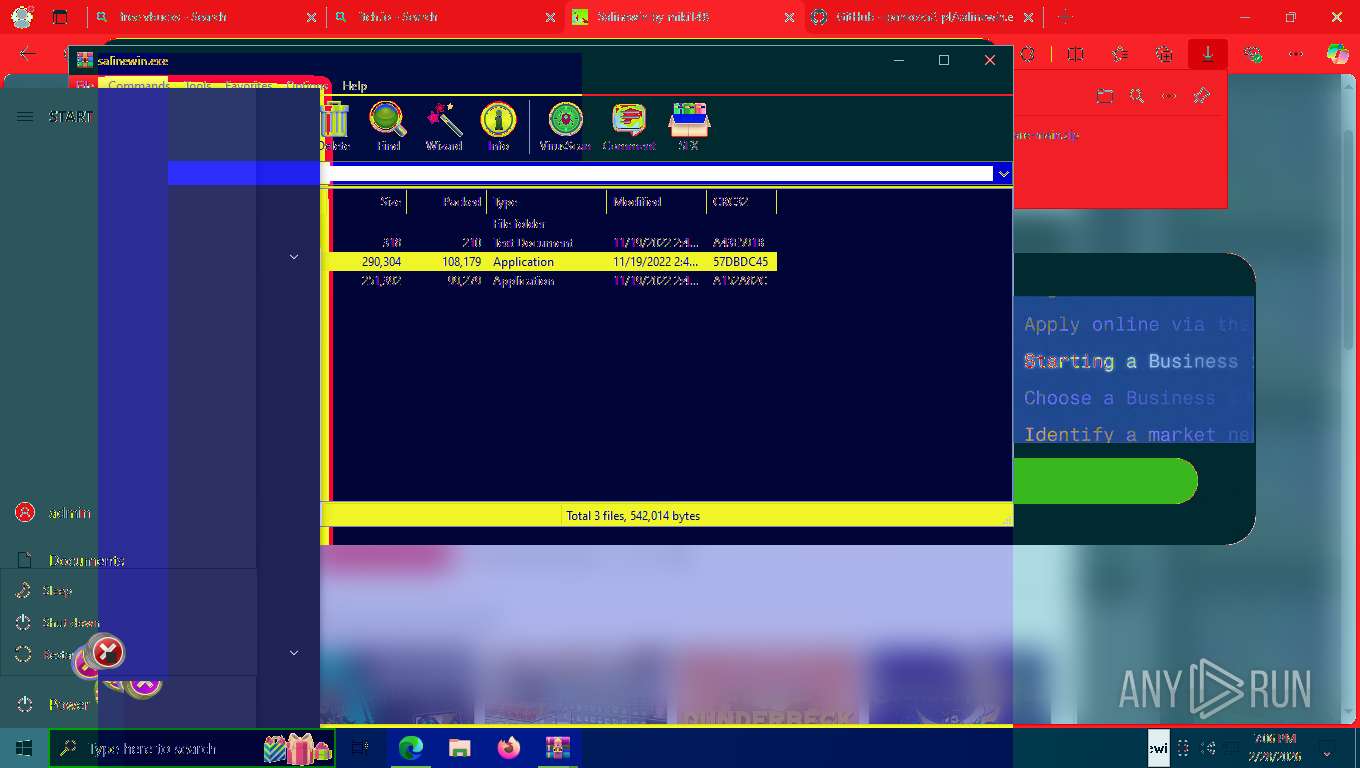Open downloads folder in Downloads panel

coord(1105,96)
